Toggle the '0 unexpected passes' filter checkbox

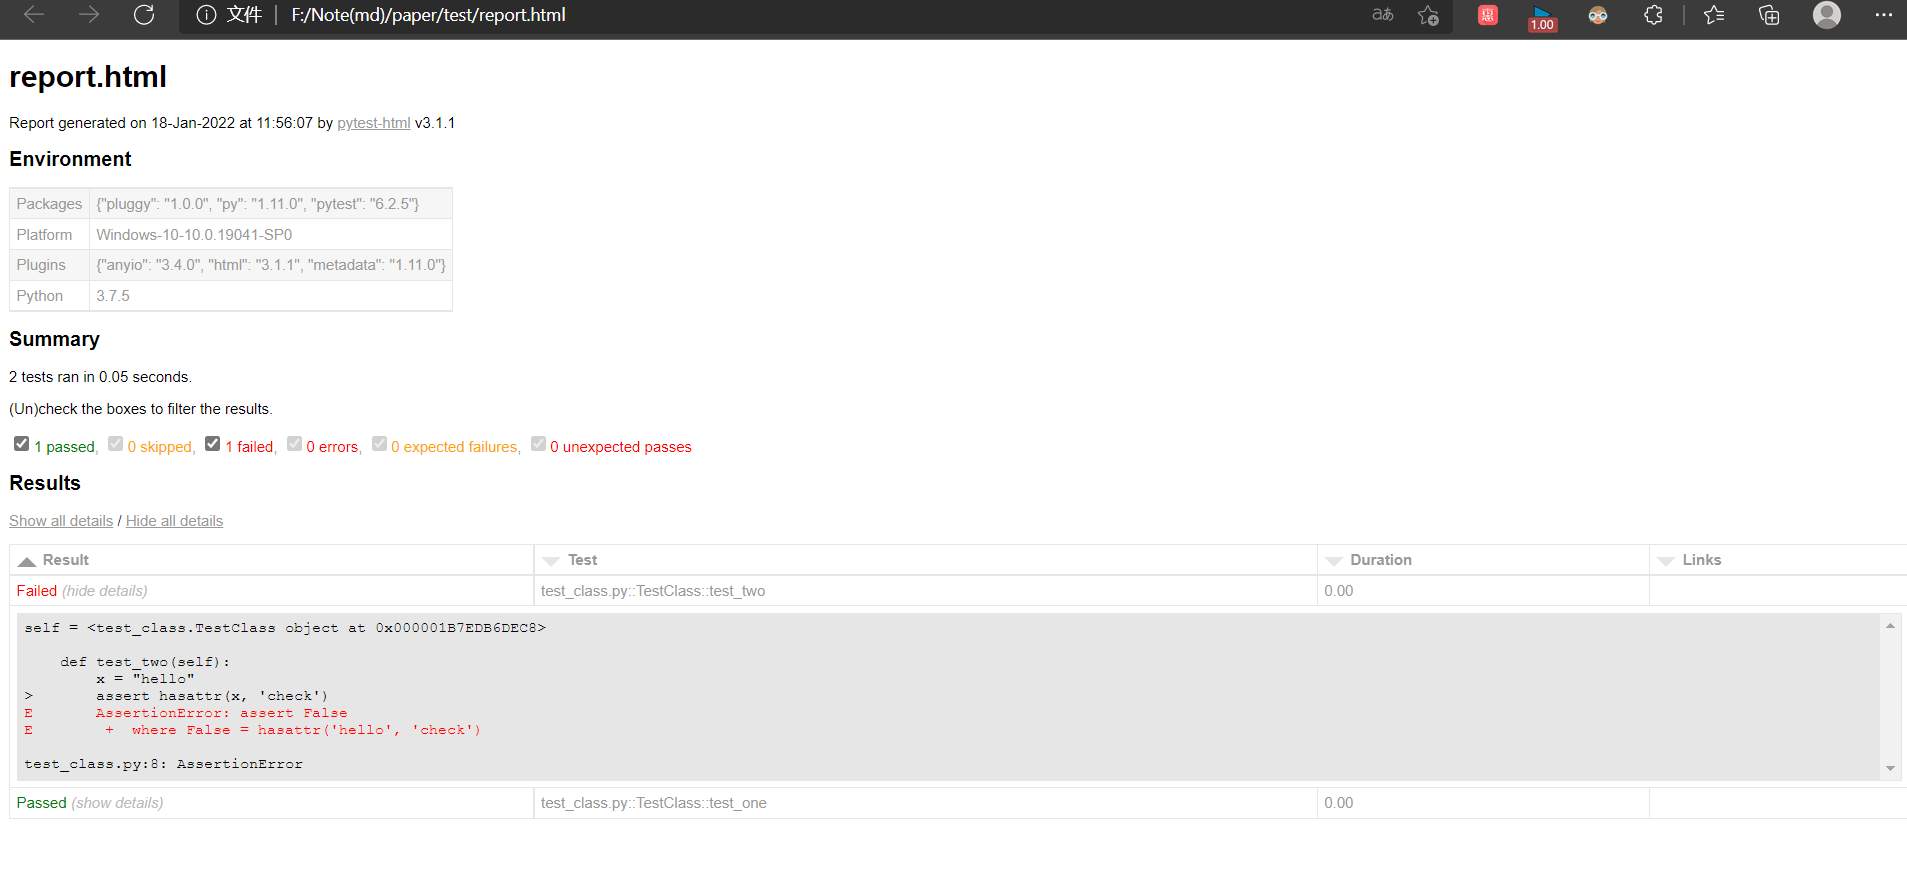pos(538,444)
